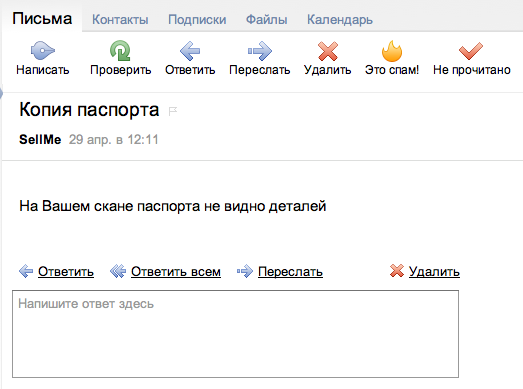Switch to the Контакты tab
Screen dimensions: 523x389
coord(120,20)
